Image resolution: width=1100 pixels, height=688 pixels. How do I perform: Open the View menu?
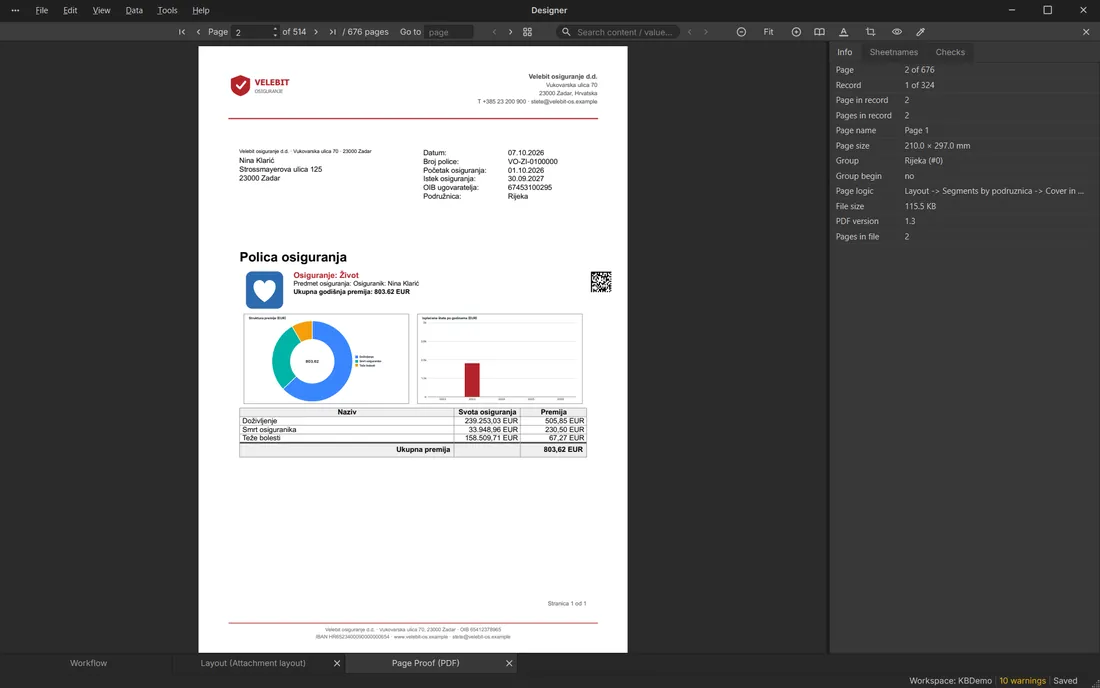(102, 11)
